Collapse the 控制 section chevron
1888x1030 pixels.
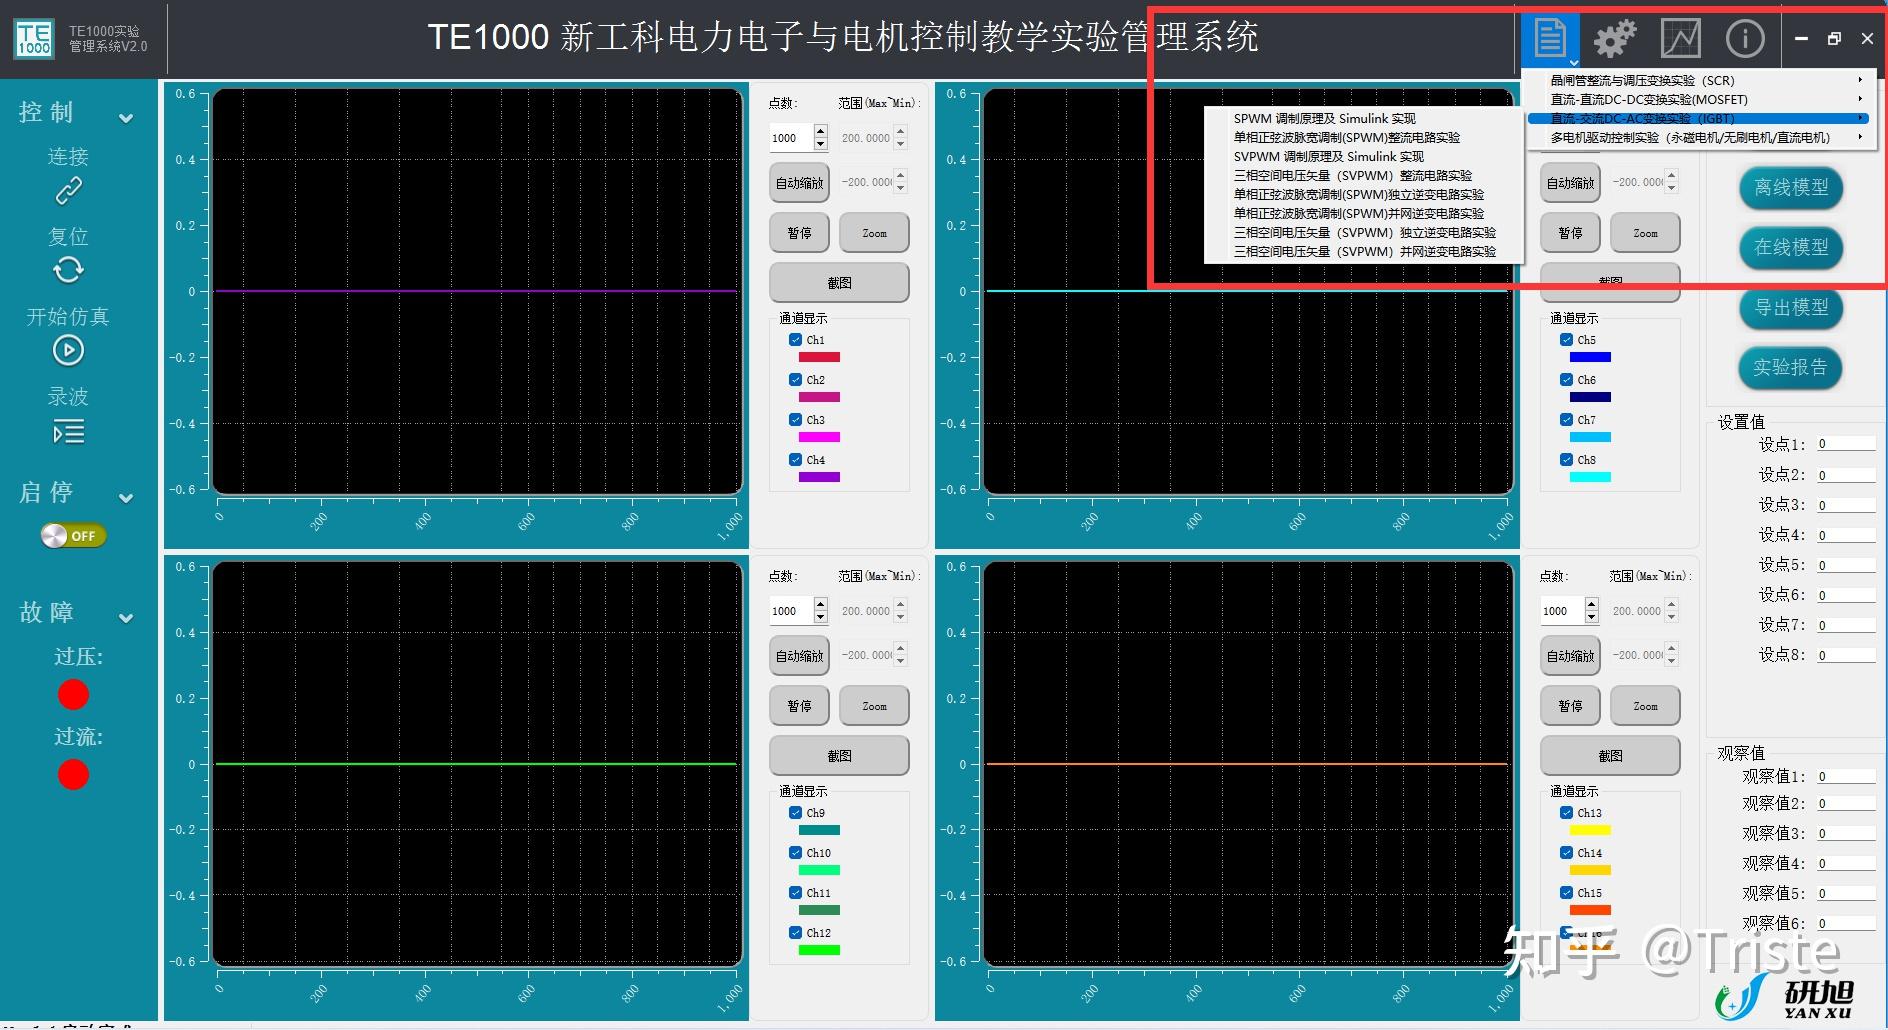126,117
